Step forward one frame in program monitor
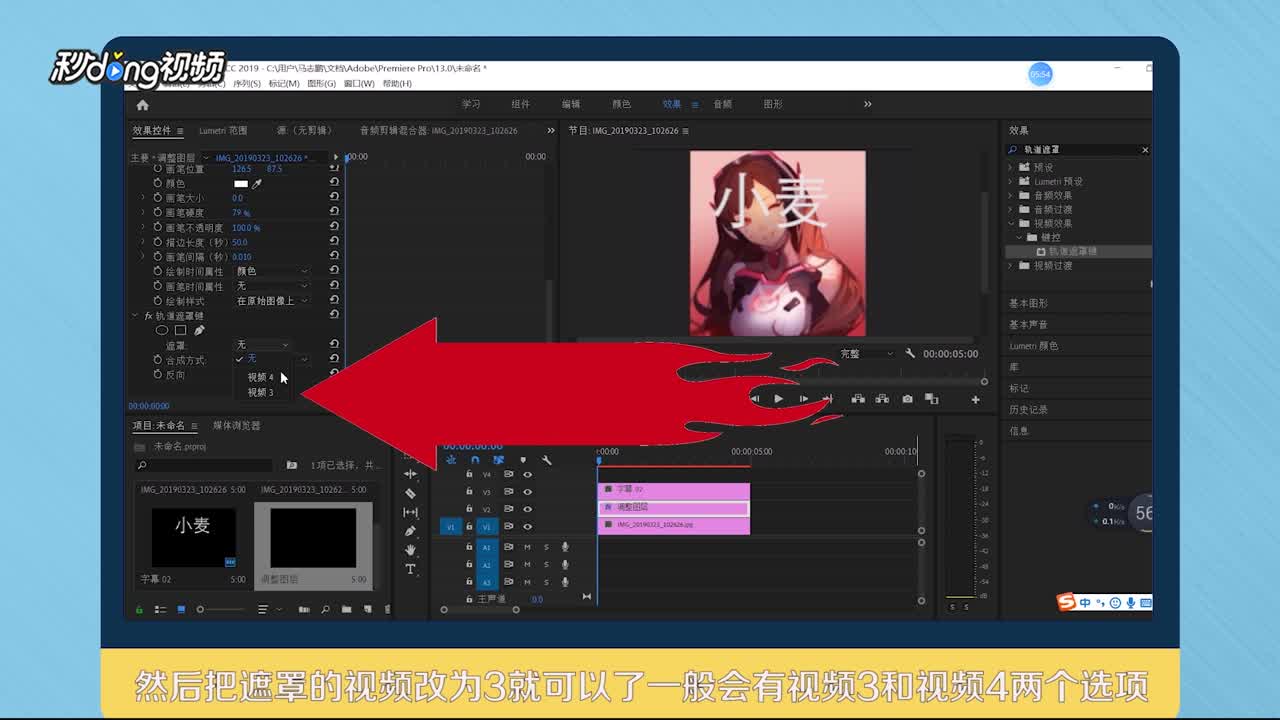Screen dimensions: 1280x720 coord(803,399)
